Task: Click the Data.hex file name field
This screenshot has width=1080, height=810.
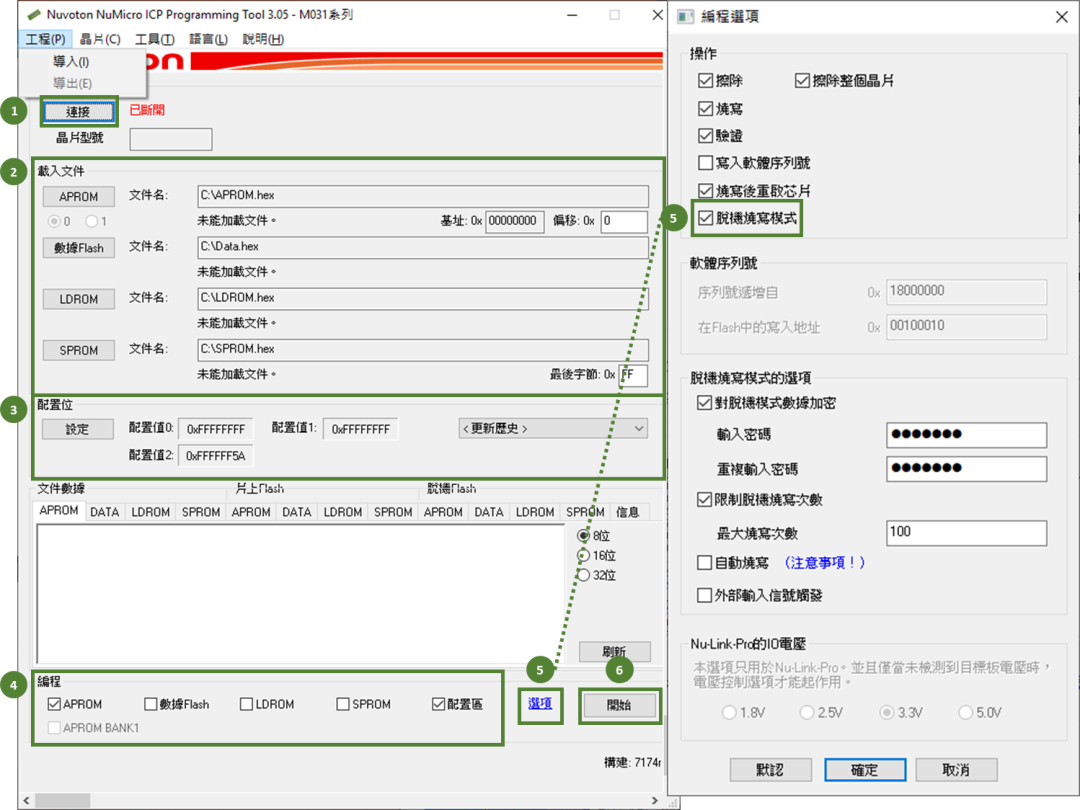Action: click(x=422, y=247)
